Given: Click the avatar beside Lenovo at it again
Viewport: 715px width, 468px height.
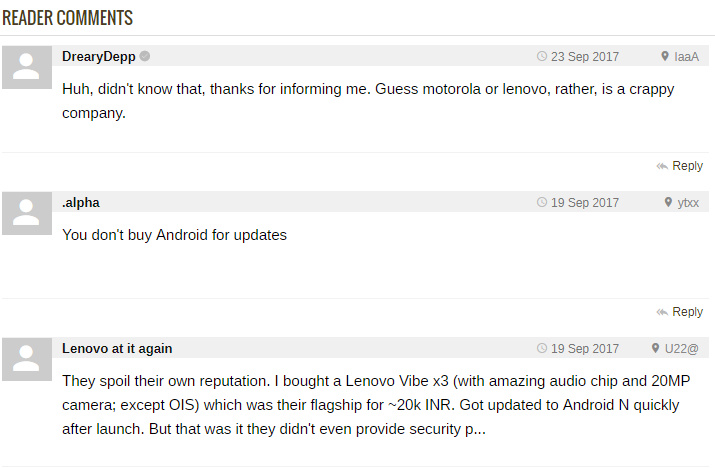Looking at the screenshot, I should pyautogui.click(x=27, y=360).
